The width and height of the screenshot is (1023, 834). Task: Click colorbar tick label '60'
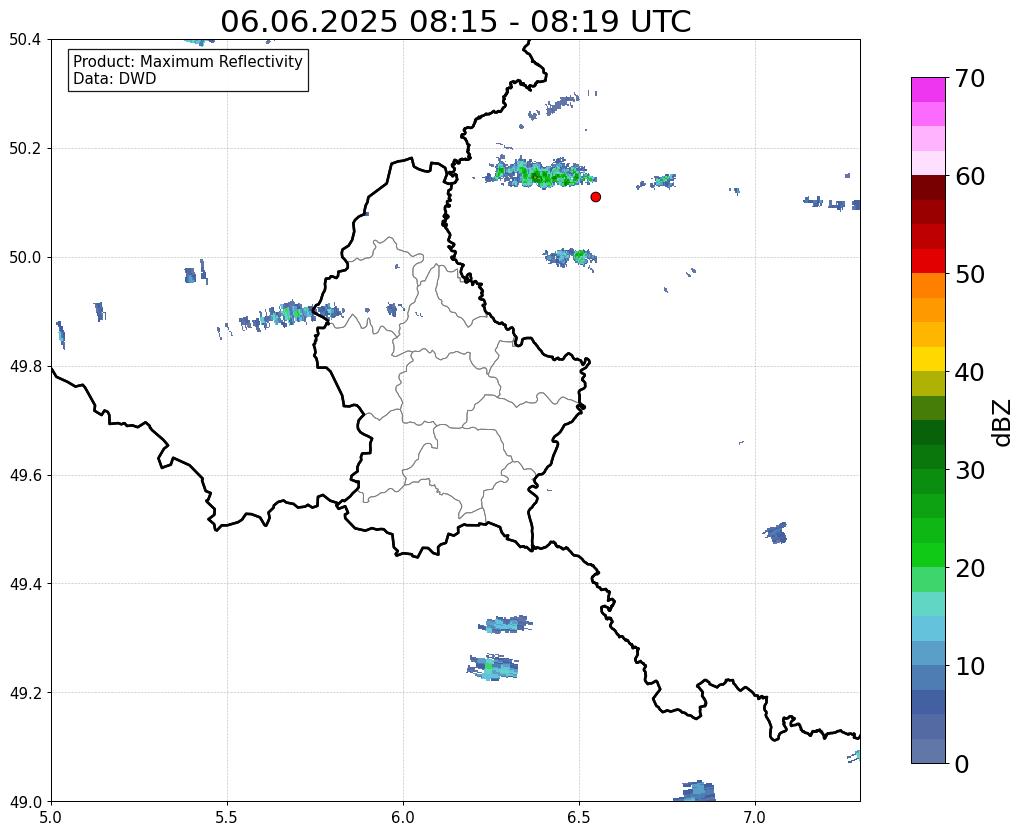point(970,176)
